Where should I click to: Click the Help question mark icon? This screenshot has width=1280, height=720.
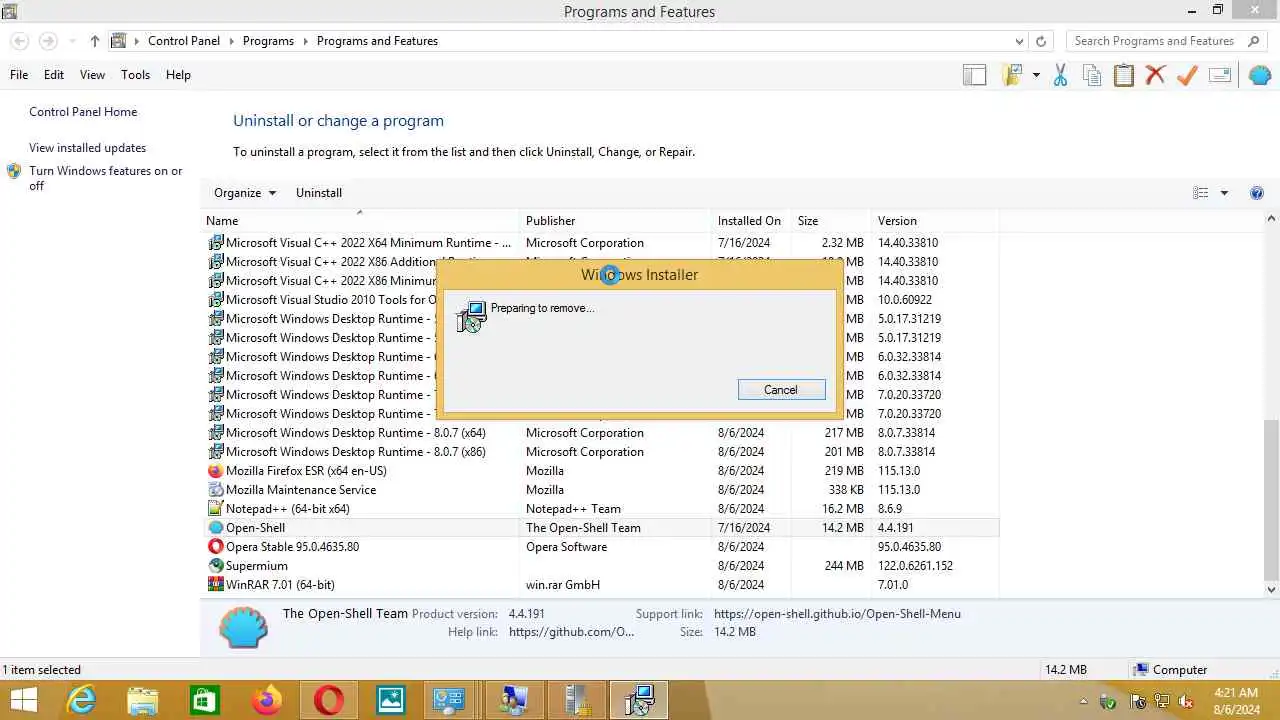pos(1257,193)
